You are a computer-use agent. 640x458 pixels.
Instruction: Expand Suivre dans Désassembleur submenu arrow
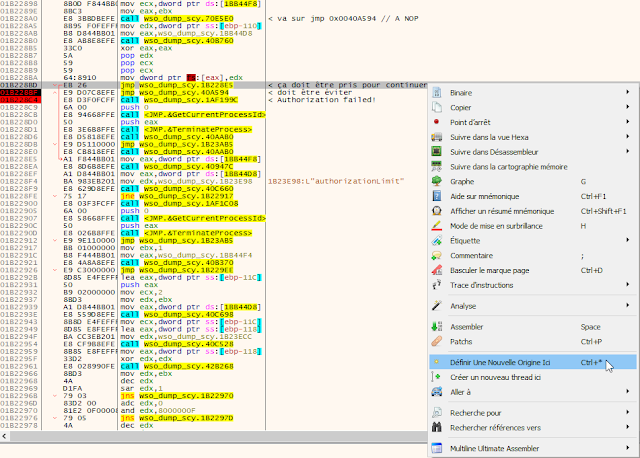click(628, 151)
